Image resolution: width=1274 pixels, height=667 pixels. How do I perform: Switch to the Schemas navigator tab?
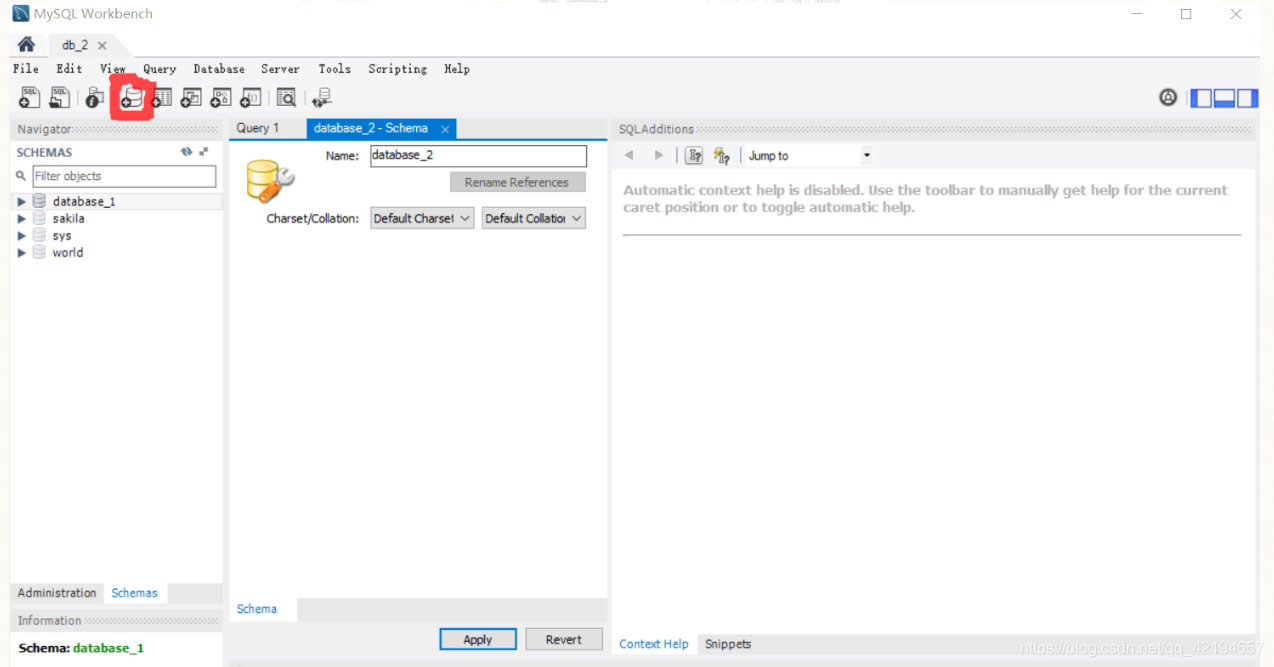134,593
